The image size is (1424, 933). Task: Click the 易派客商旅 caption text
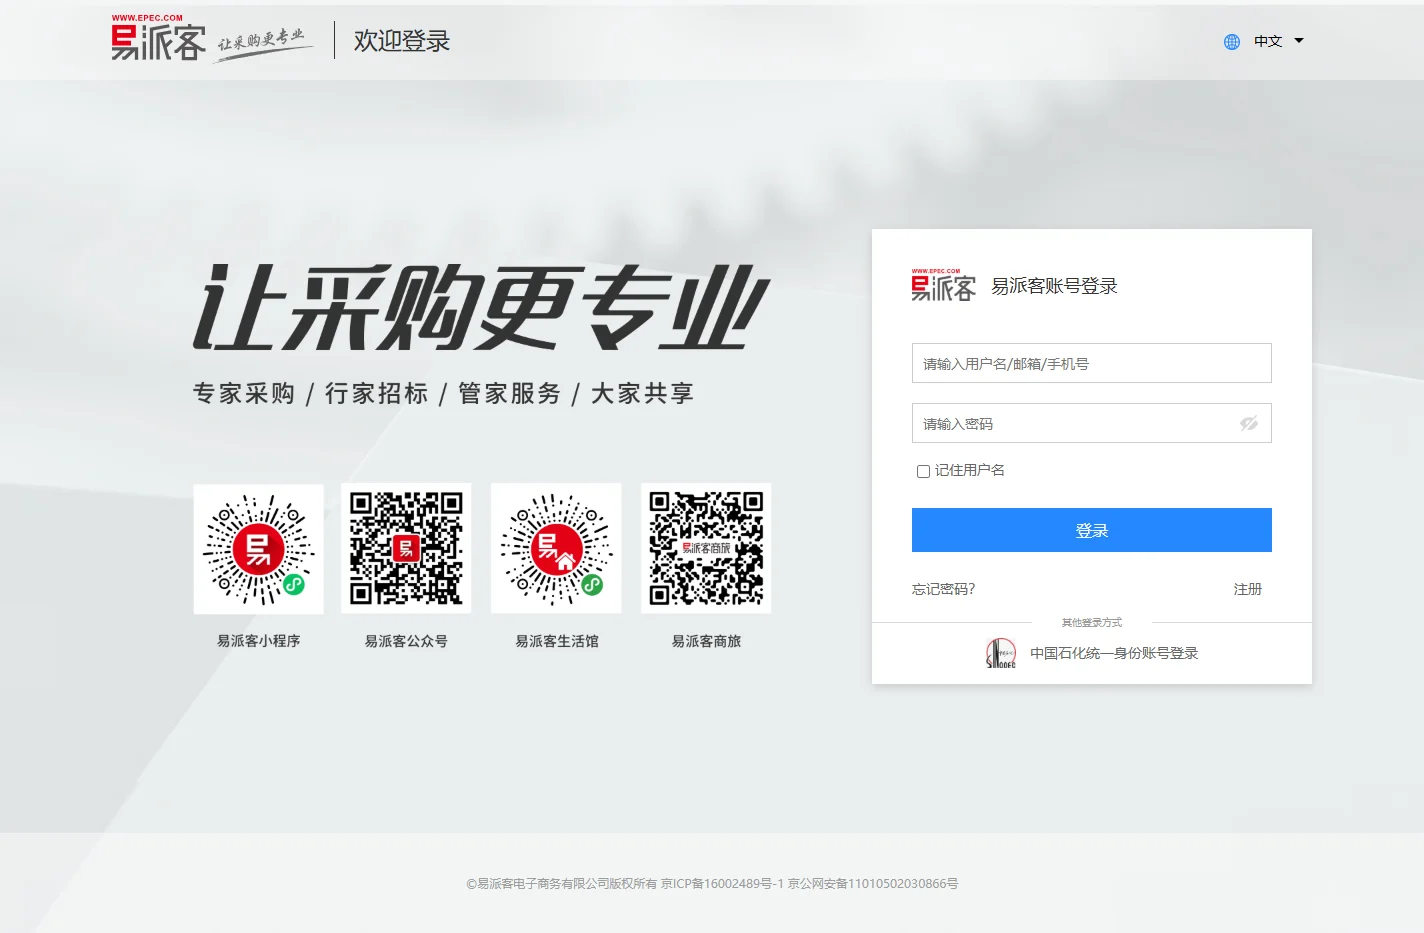pyautogui.click(x=706, y=641)
